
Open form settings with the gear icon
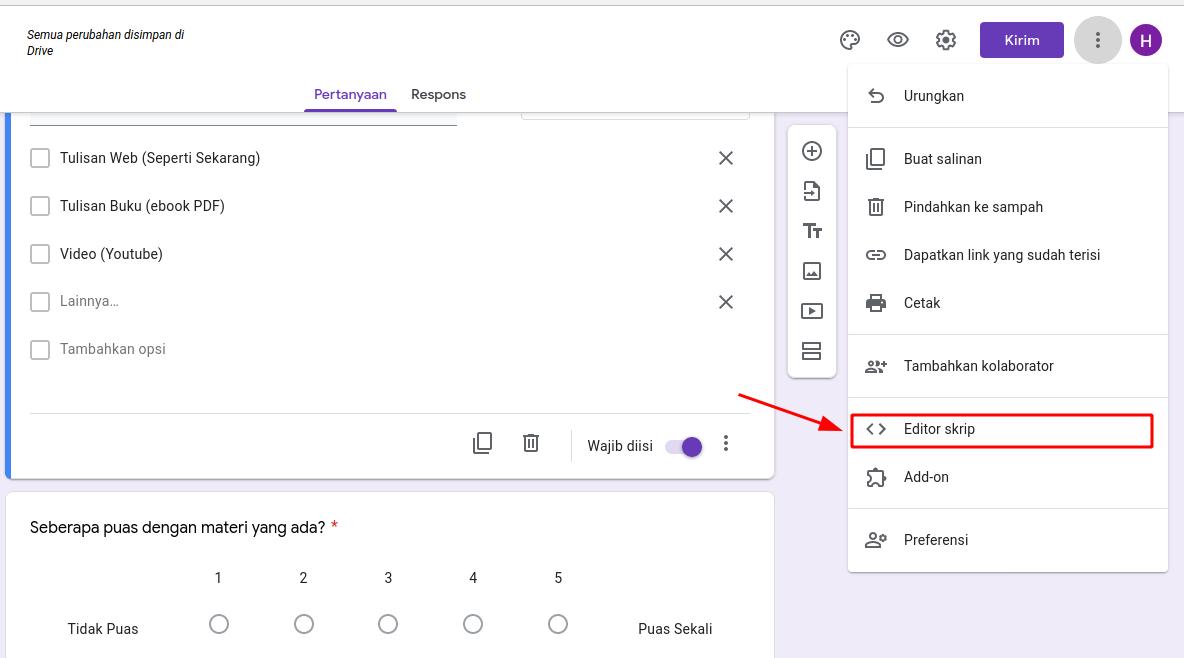point(945,40)
